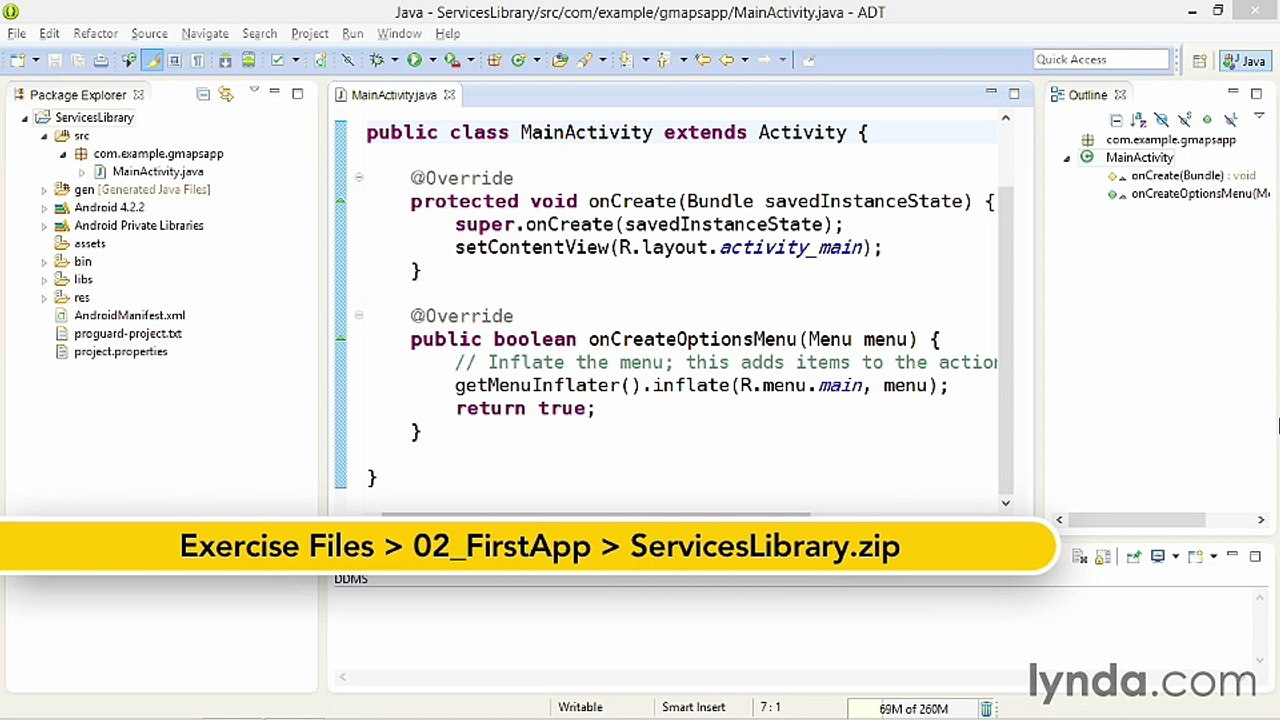Toggle Hide Fields in Outline
Viewport: 1280px width, 720px height.
coord(1161,120)
